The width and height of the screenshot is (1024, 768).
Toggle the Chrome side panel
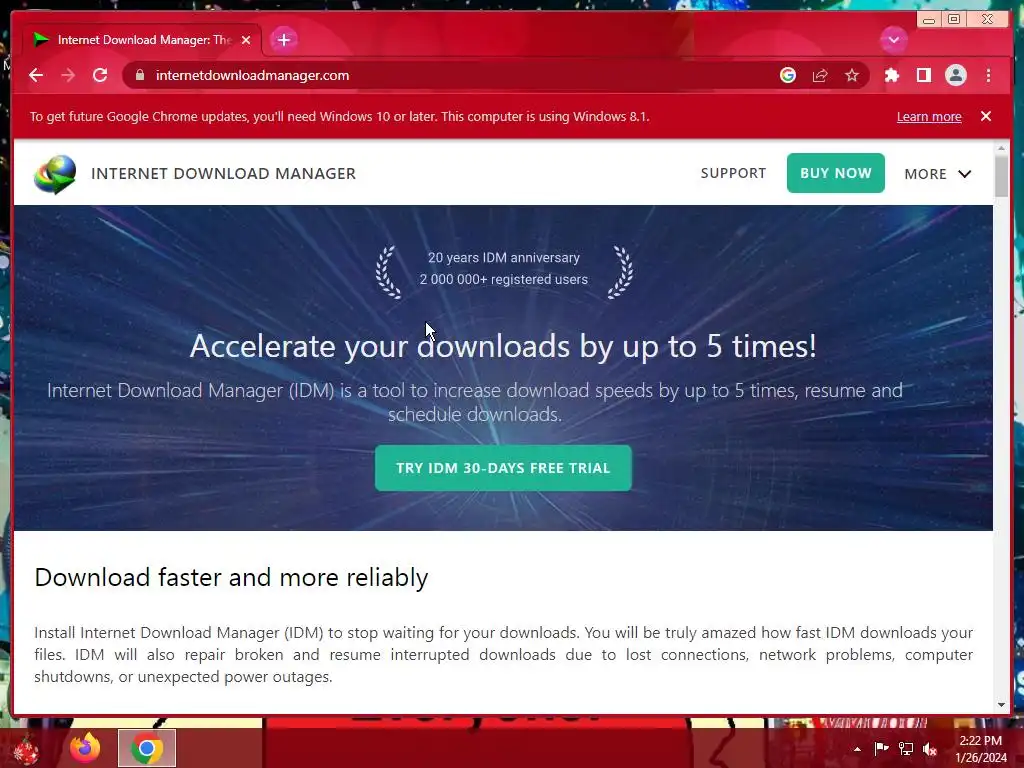click(923, 75)
